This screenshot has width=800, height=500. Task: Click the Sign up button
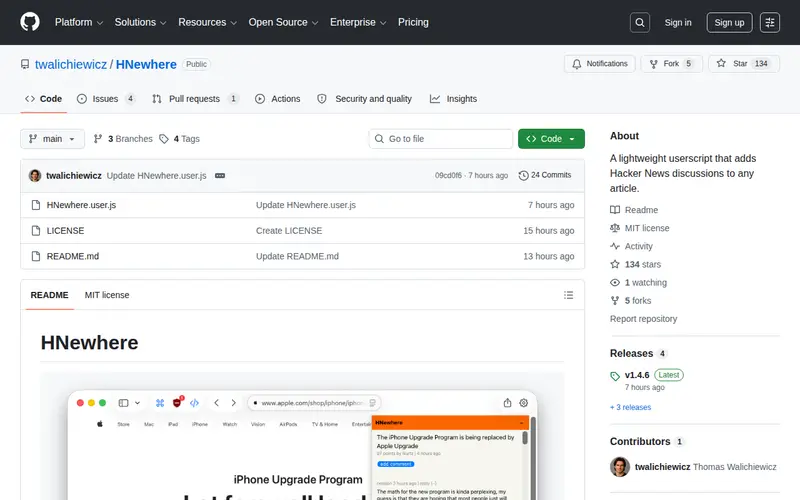[729, 22]
